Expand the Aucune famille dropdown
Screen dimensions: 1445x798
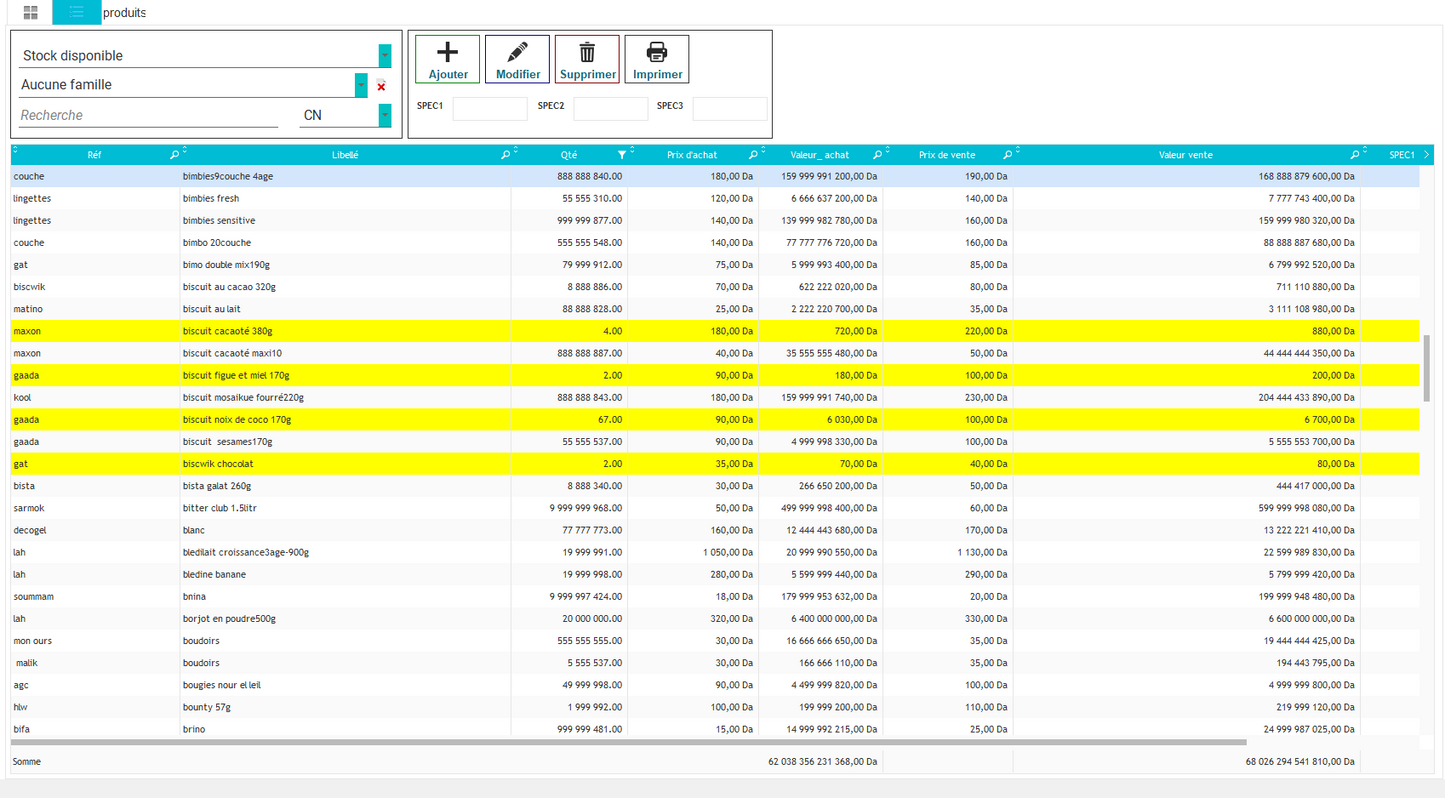coord(361,85)
